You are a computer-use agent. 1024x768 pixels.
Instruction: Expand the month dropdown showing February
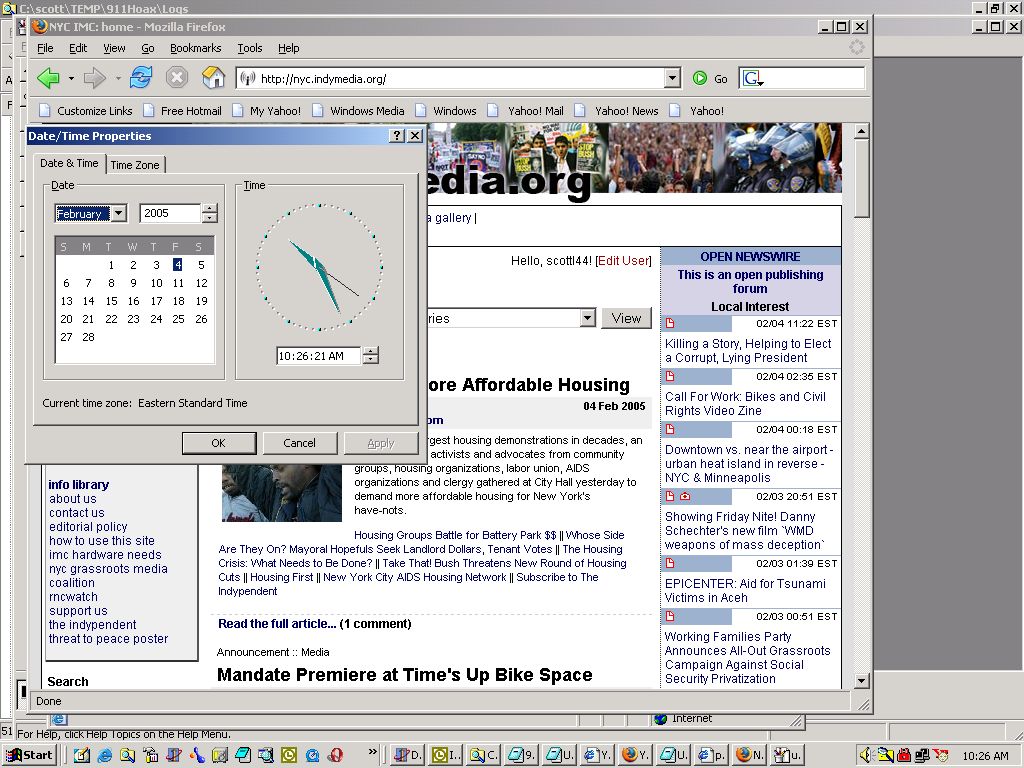tap(119, 213)
